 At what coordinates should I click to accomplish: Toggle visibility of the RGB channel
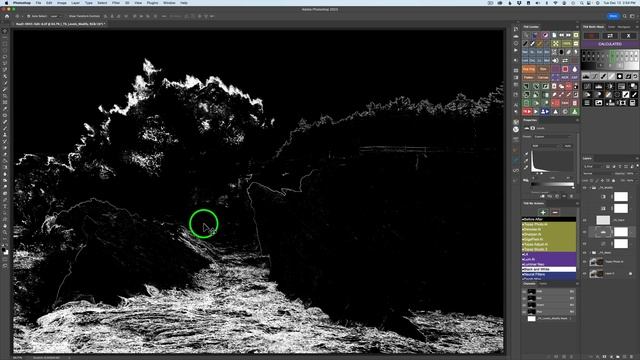point(524,291)
